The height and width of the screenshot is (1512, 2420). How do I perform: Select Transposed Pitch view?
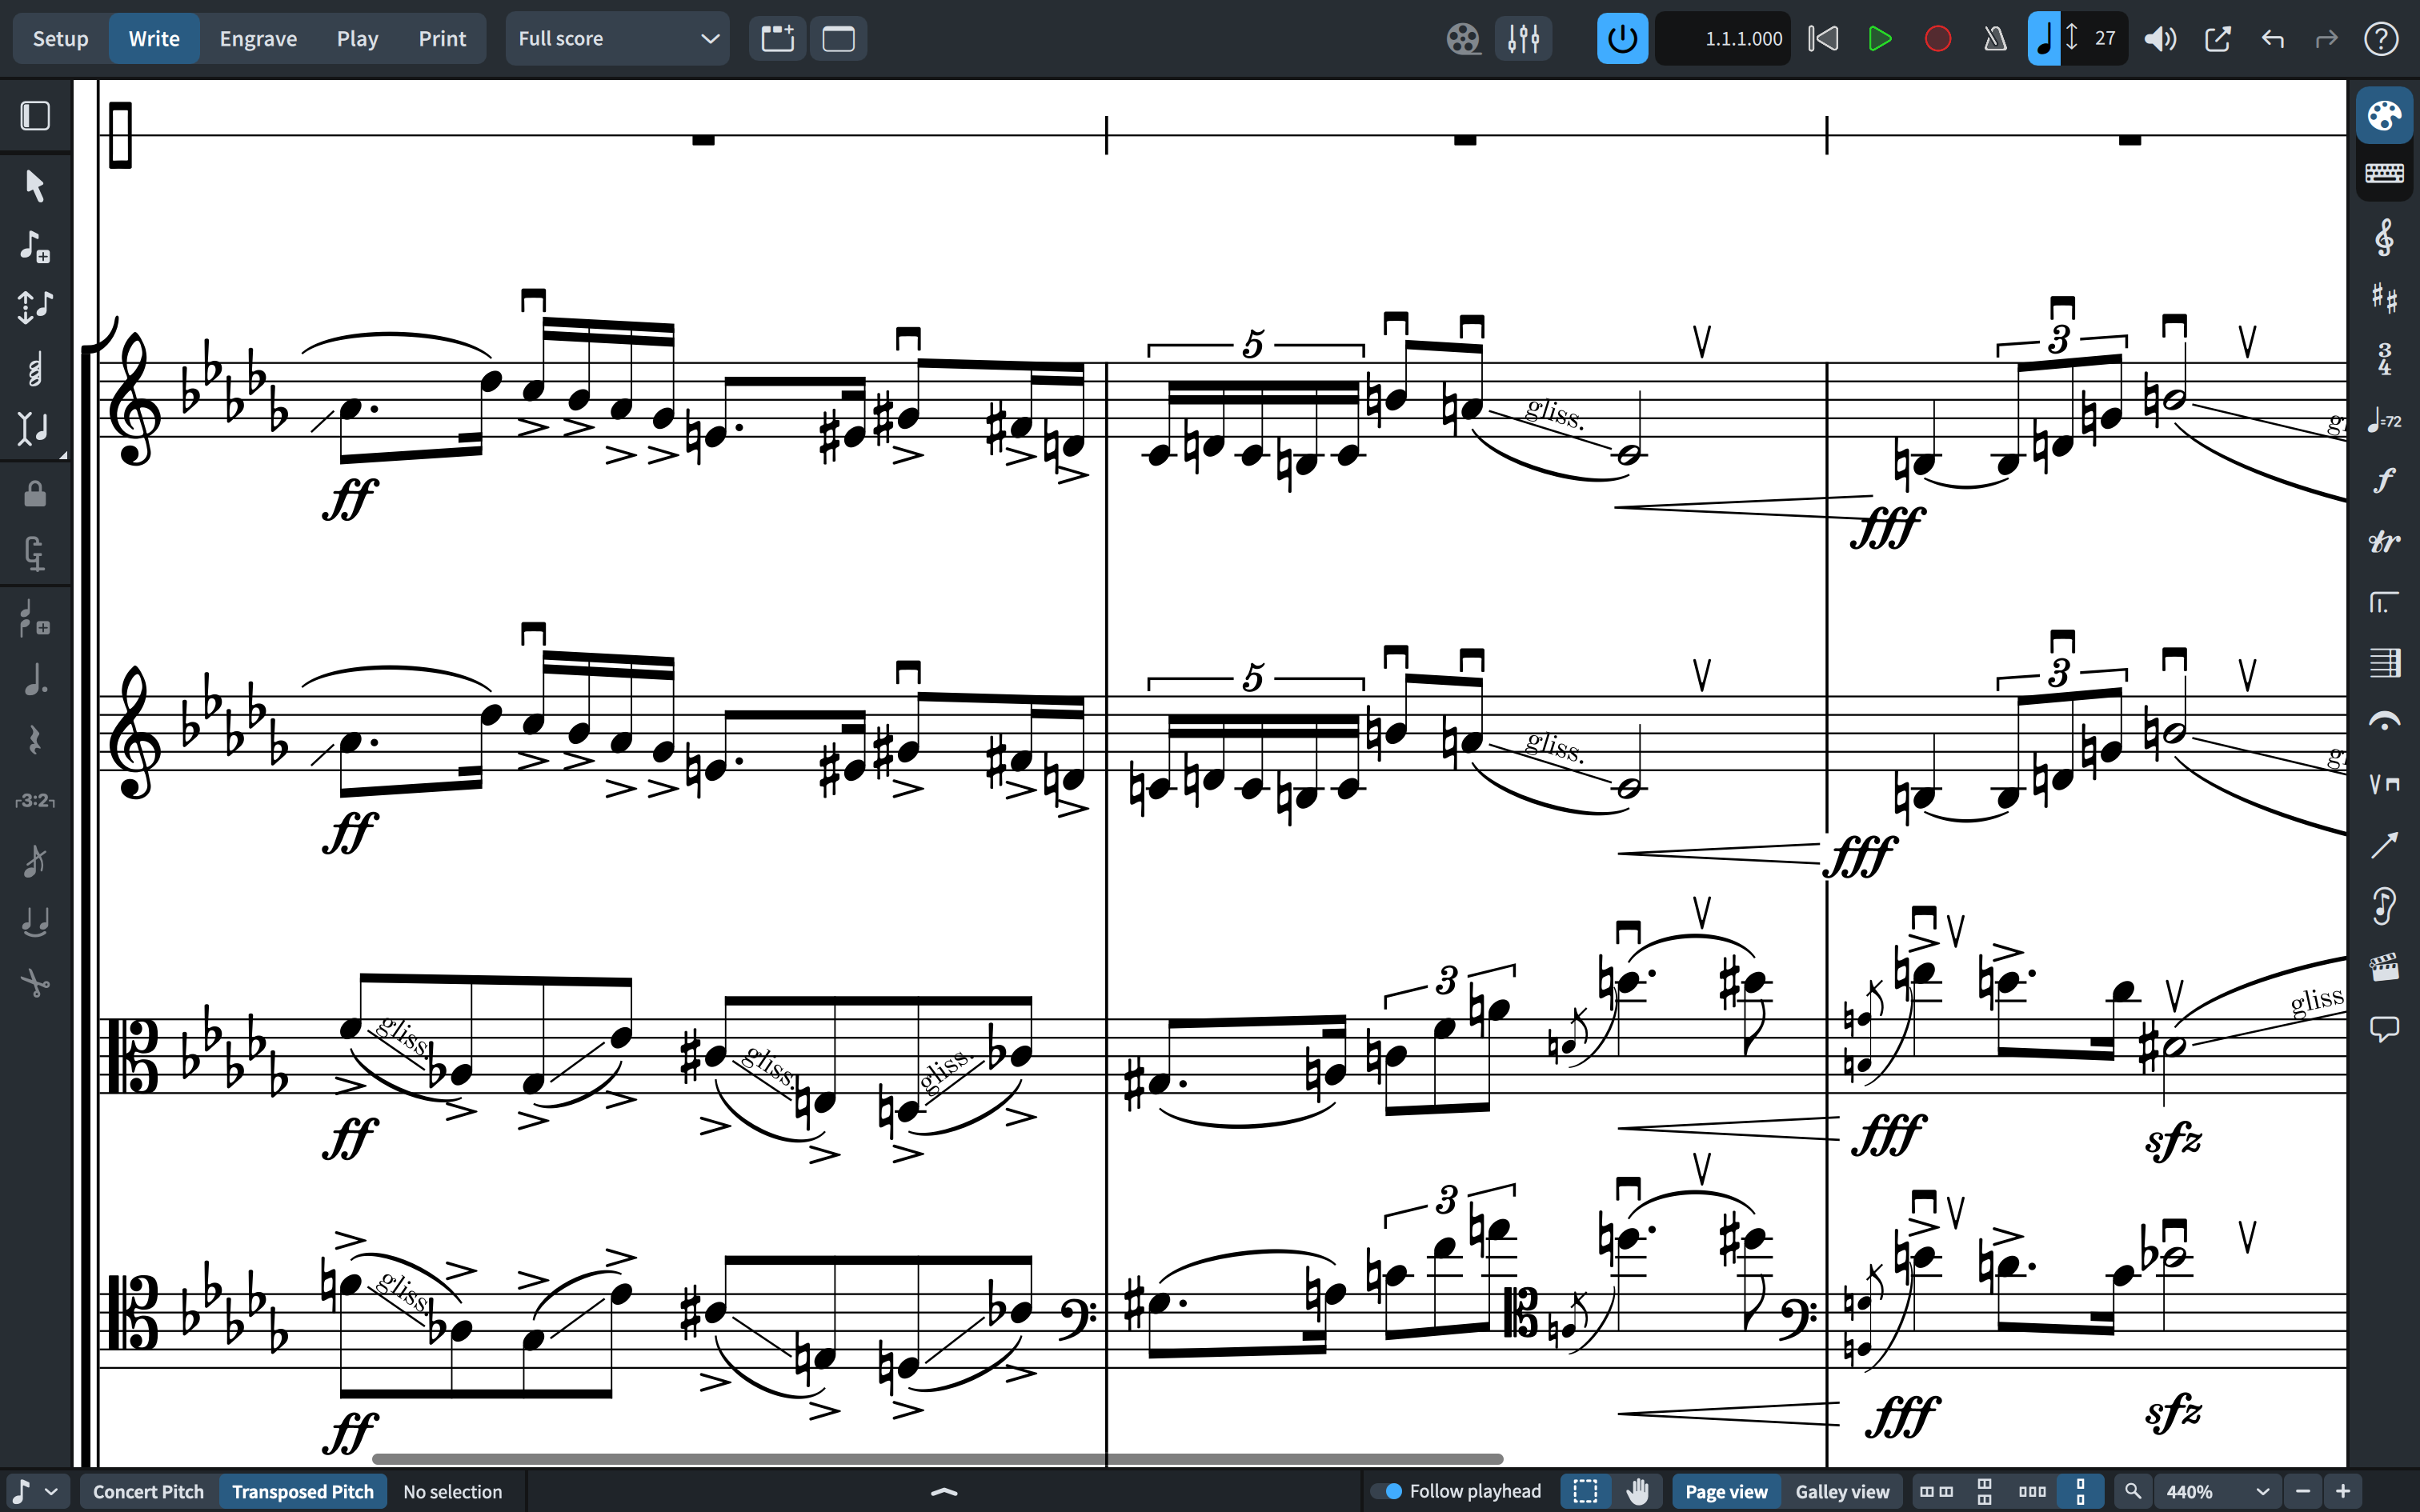coord(303,1491)
